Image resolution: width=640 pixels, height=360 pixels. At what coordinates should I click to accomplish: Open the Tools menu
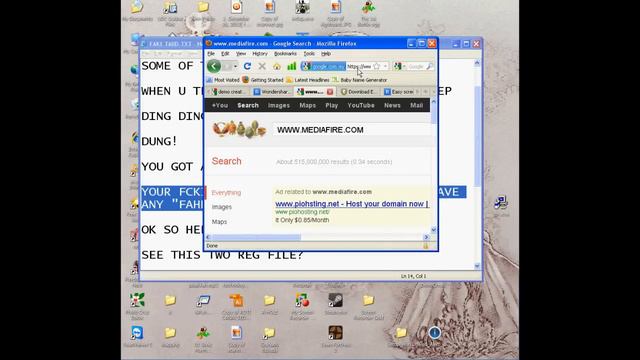[x=309, y=54]
